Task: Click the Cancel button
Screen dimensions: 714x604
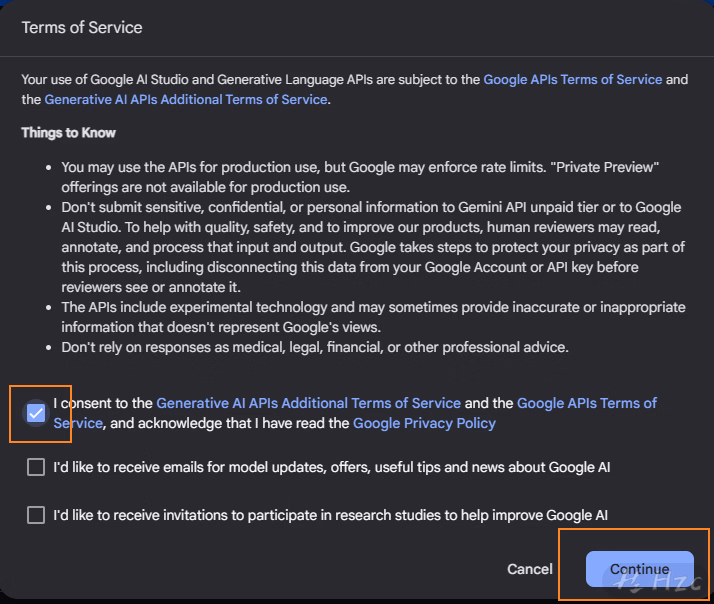Action: point(530,569)
